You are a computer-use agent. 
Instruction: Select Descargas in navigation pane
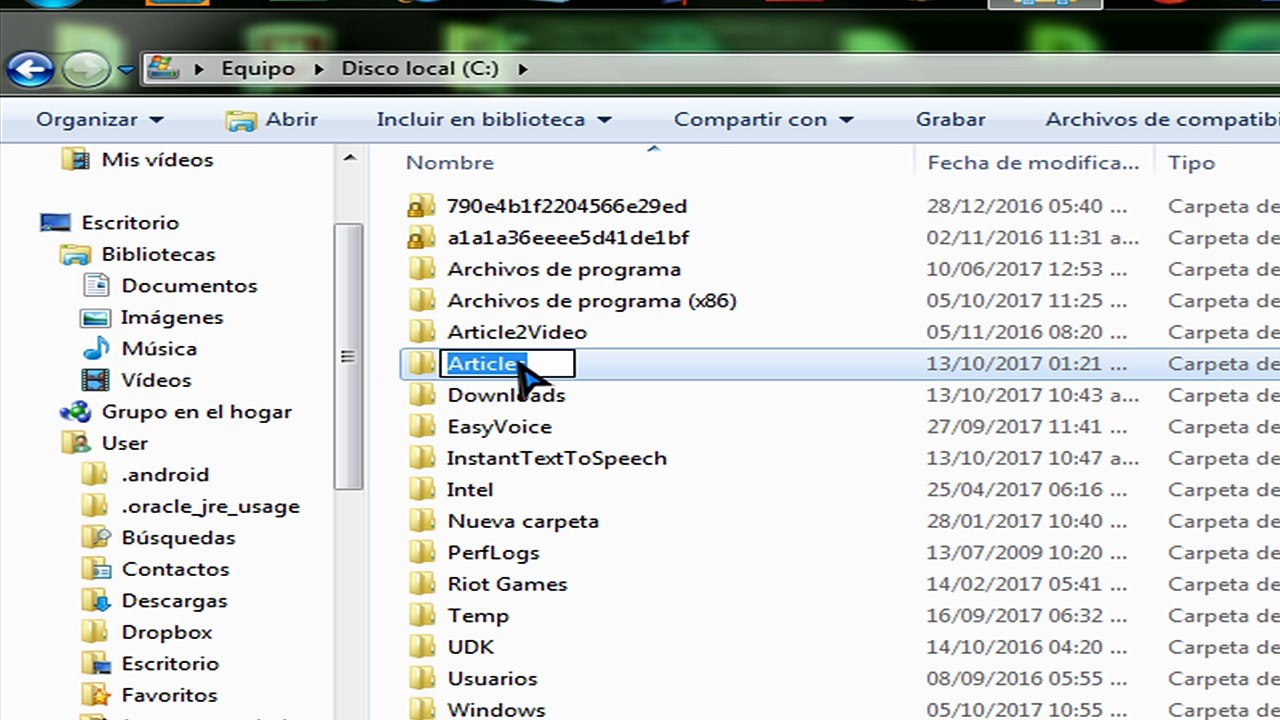click(174, 600)
